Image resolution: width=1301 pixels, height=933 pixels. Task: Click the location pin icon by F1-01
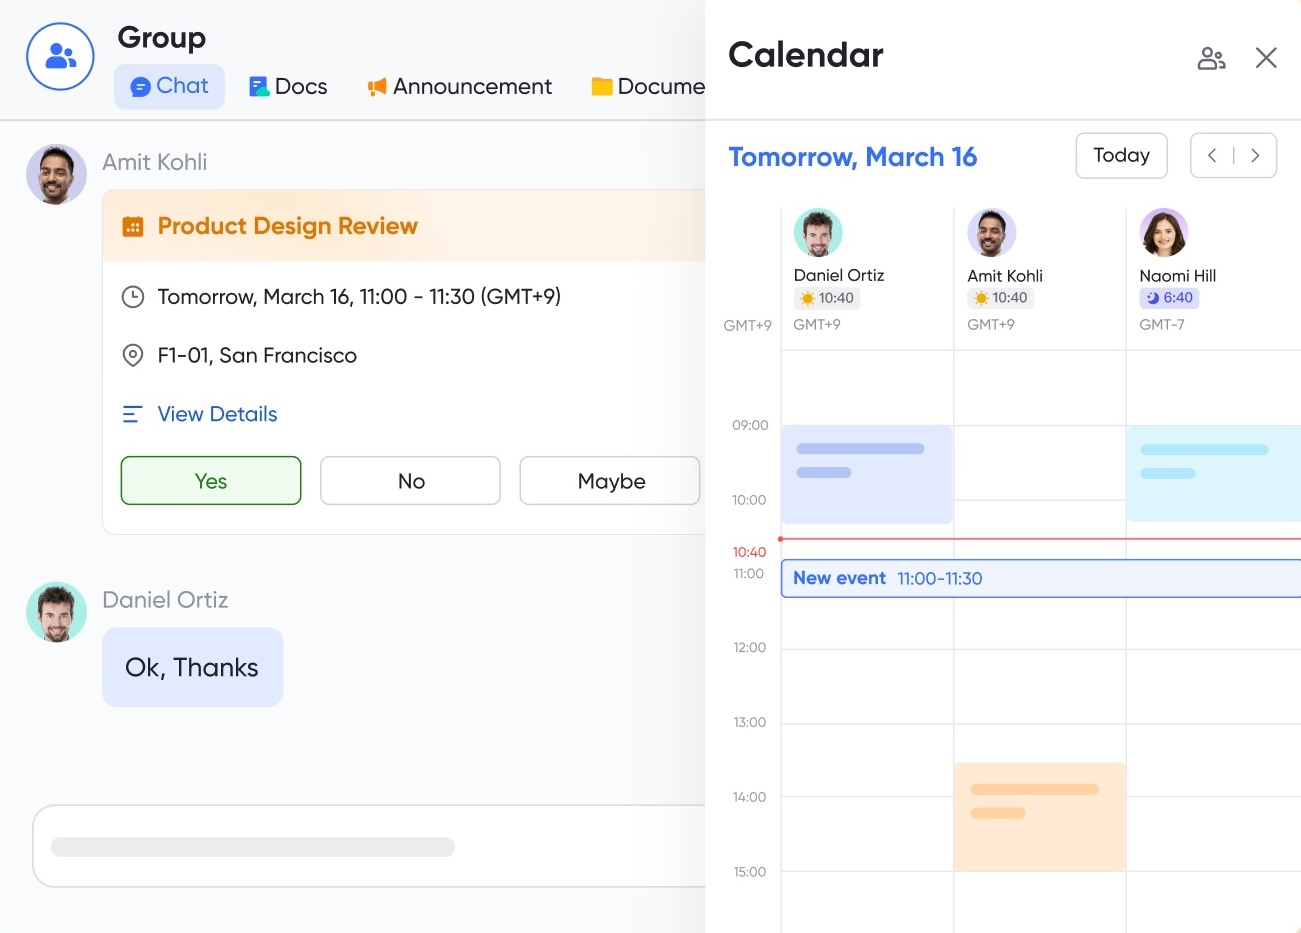132,355
